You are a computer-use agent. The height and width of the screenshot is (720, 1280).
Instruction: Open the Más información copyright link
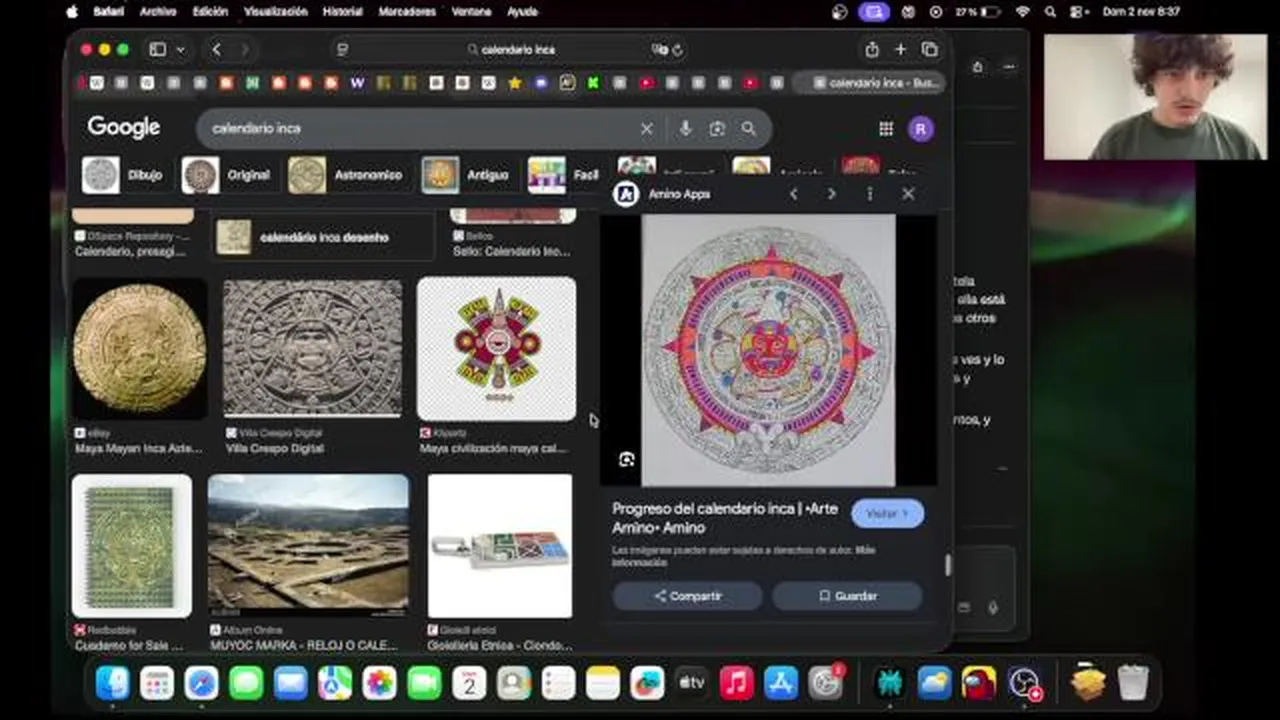tap(744, 556)
